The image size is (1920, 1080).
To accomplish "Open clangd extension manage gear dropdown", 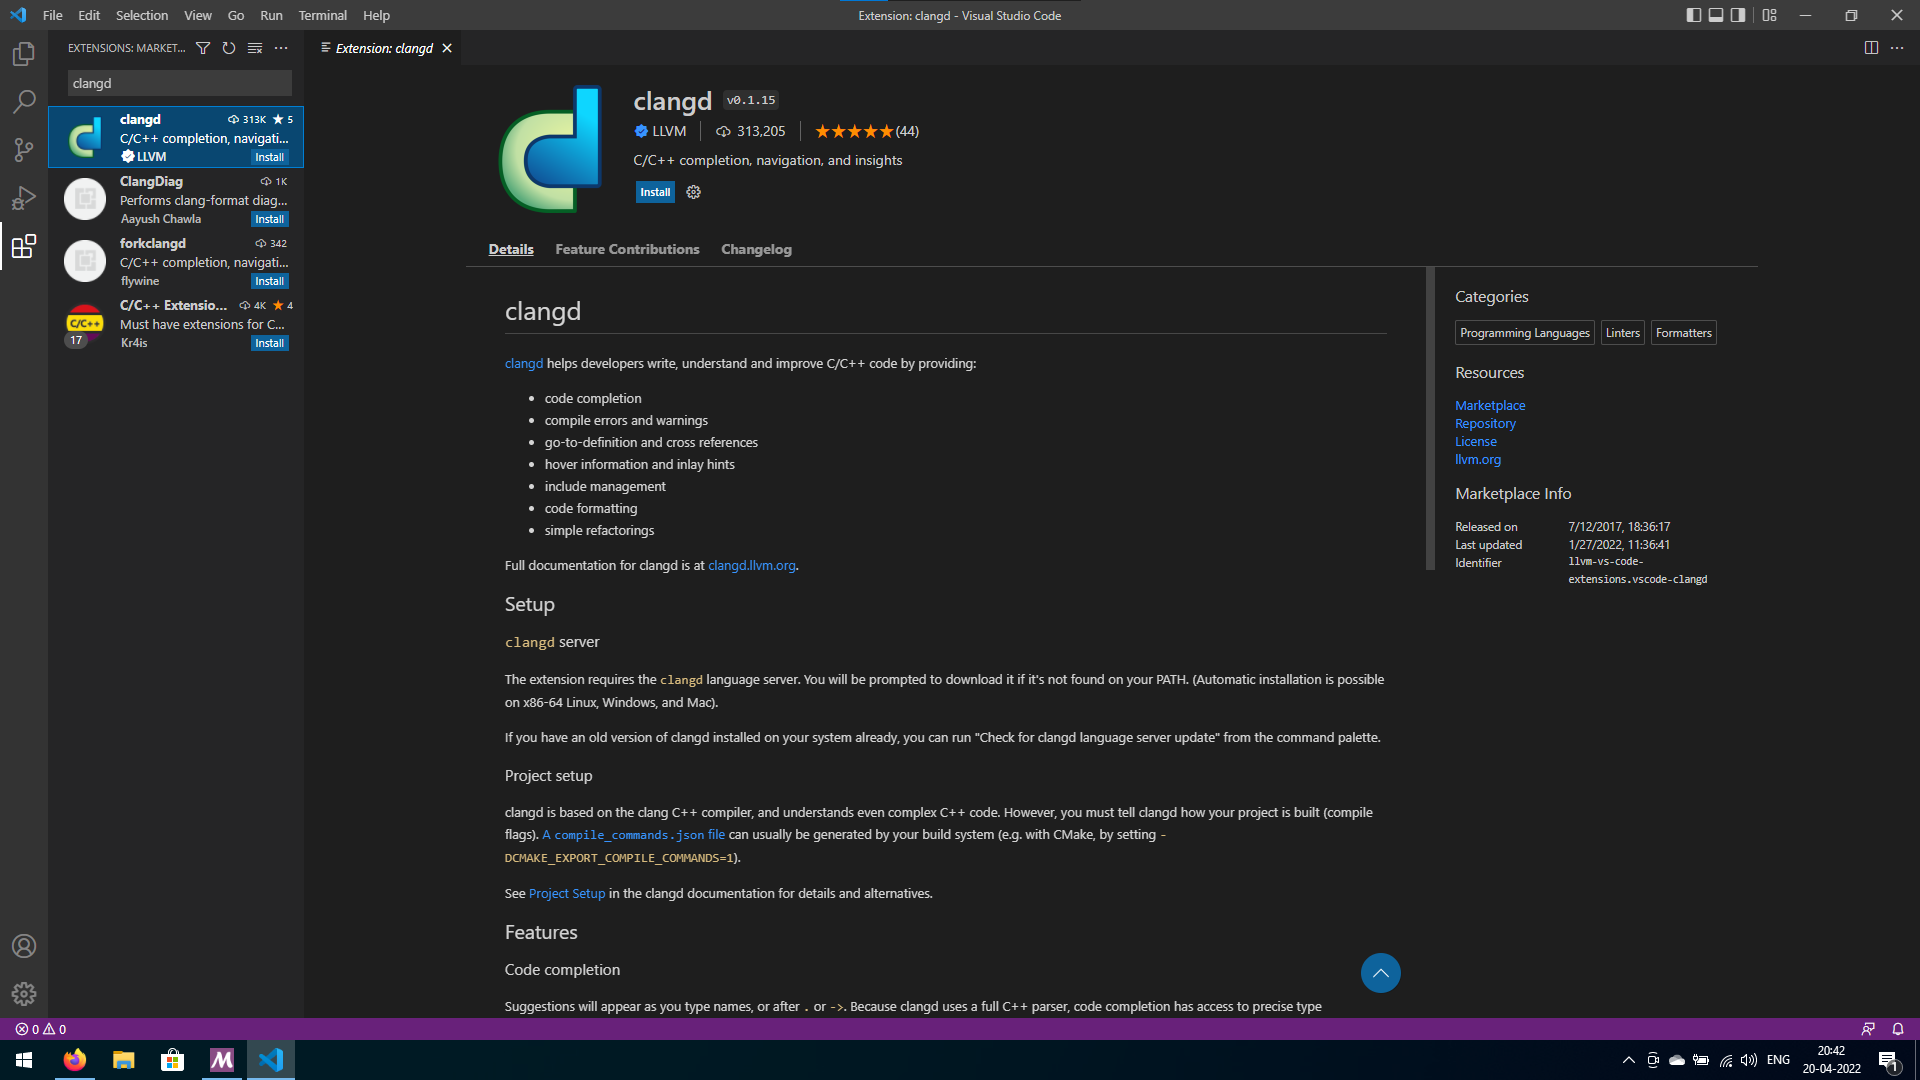I will 694,192.
